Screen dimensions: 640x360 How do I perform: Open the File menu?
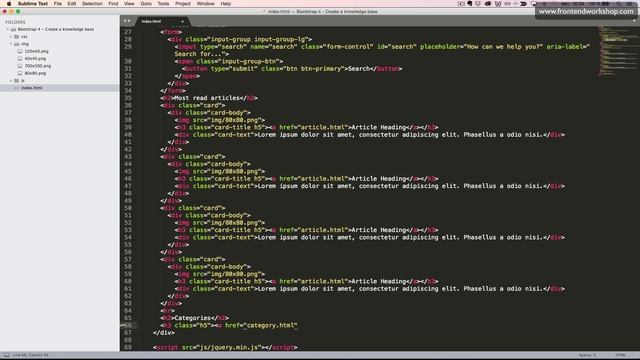click(58, 4)
